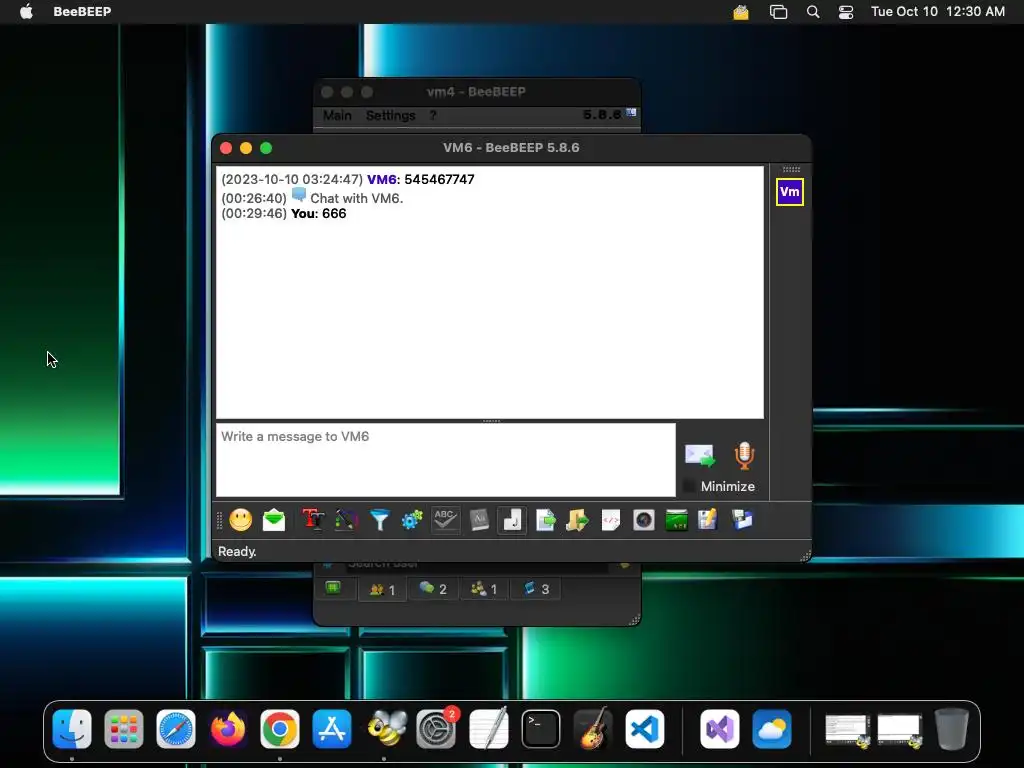
Task: Open the BeeBEEP menu in the macOS menu bar
Action: [82, 11]
